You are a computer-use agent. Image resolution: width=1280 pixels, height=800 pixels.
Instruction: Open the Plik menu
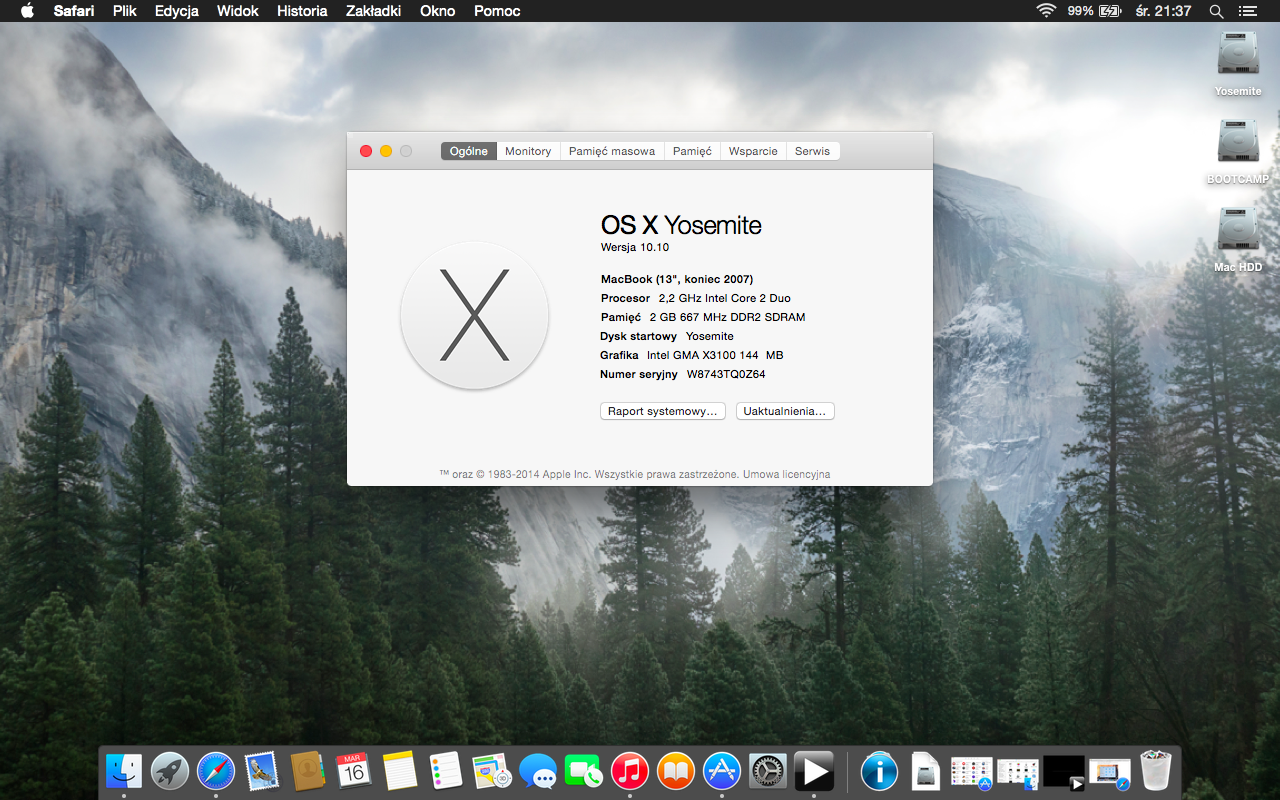125,11
